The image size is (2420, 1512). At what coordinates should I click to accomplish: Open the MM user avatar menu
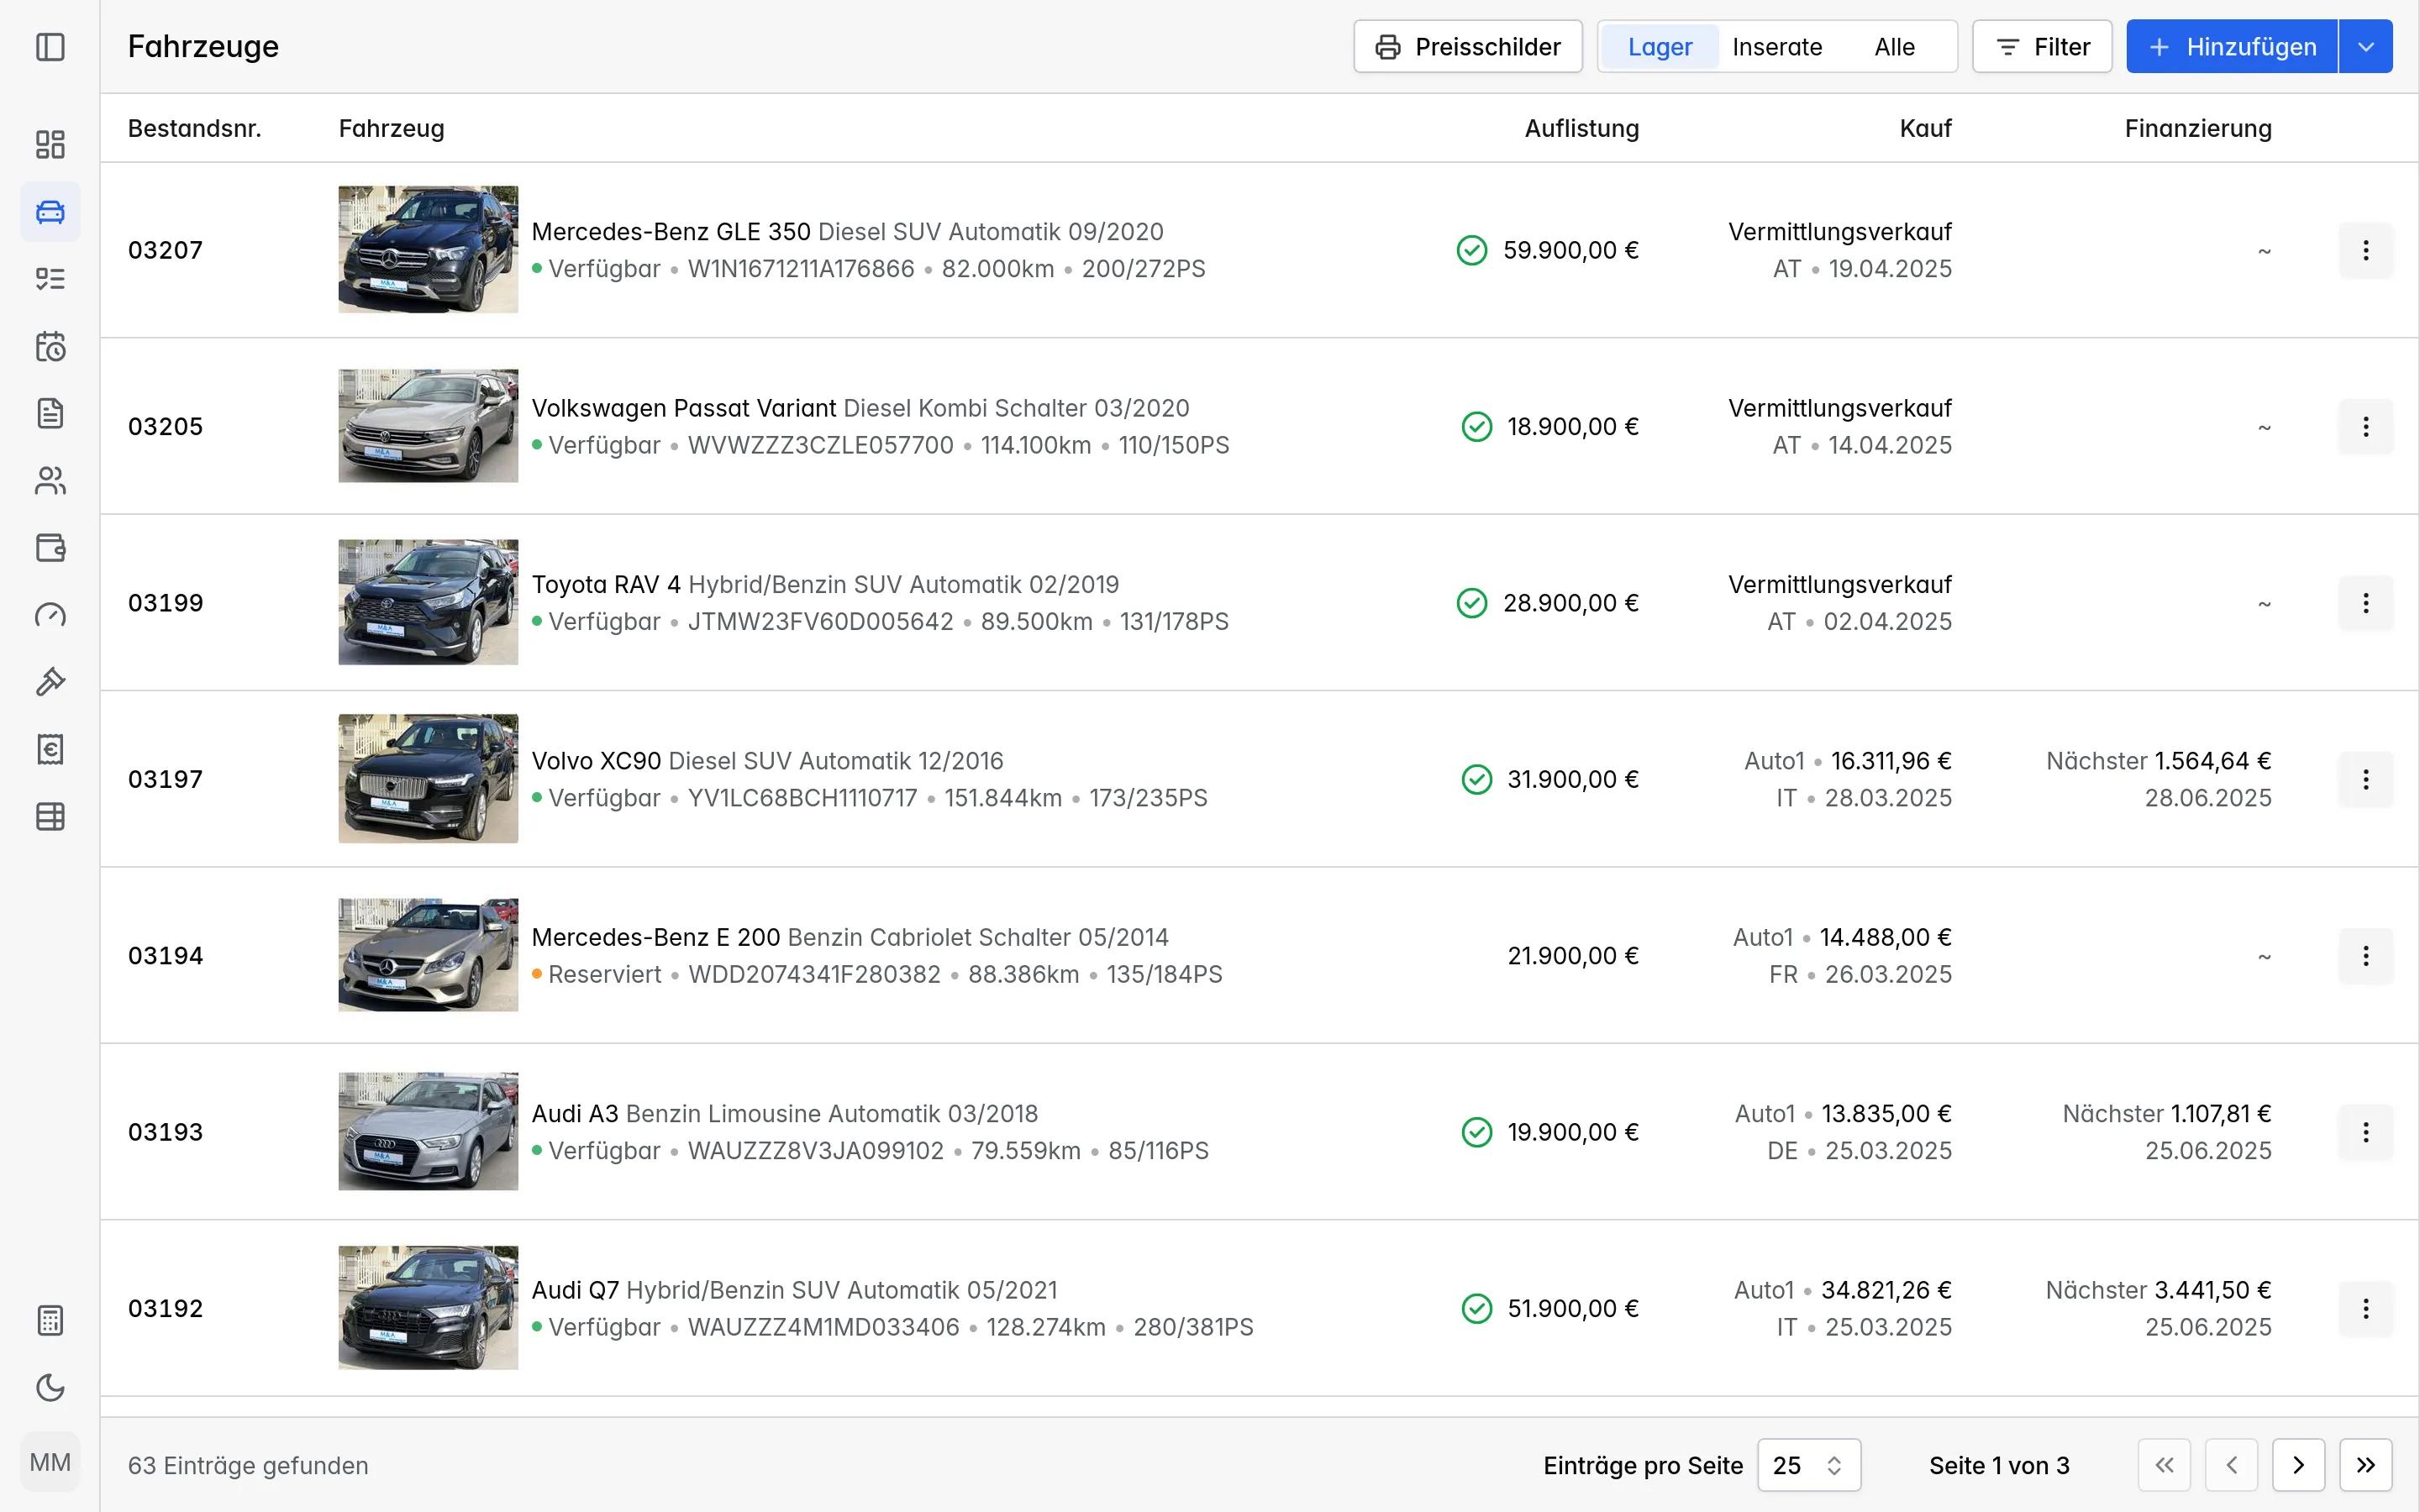click(x=50, y=1463)
